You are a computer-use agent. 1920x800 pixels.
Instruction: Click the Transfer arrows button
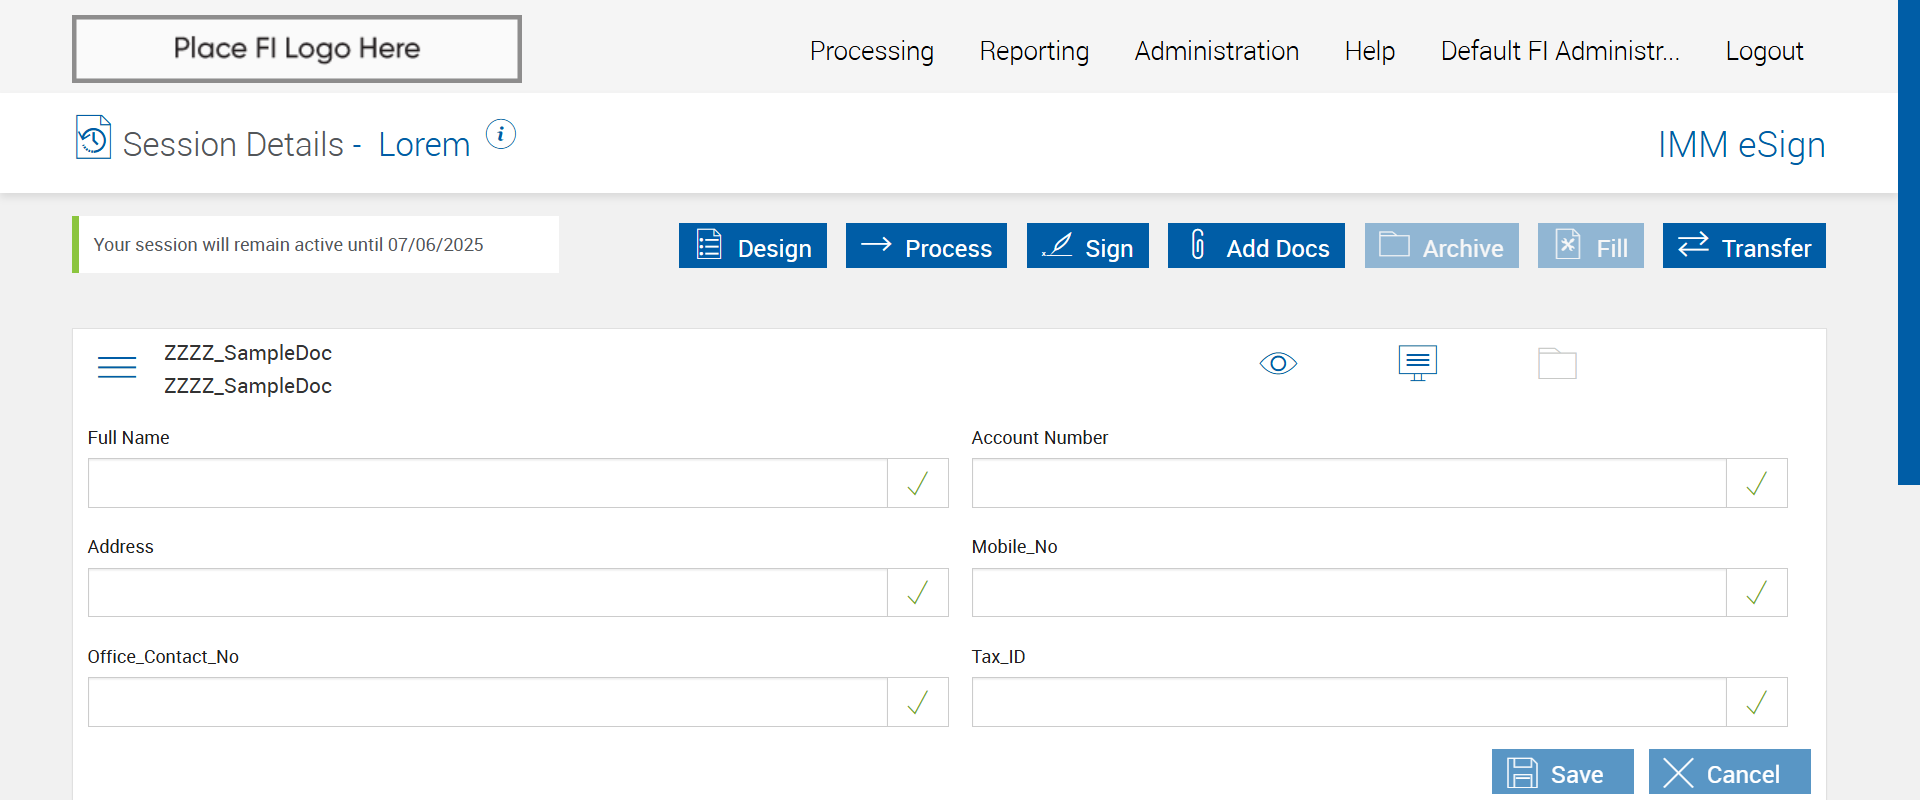coord(1744,246)
